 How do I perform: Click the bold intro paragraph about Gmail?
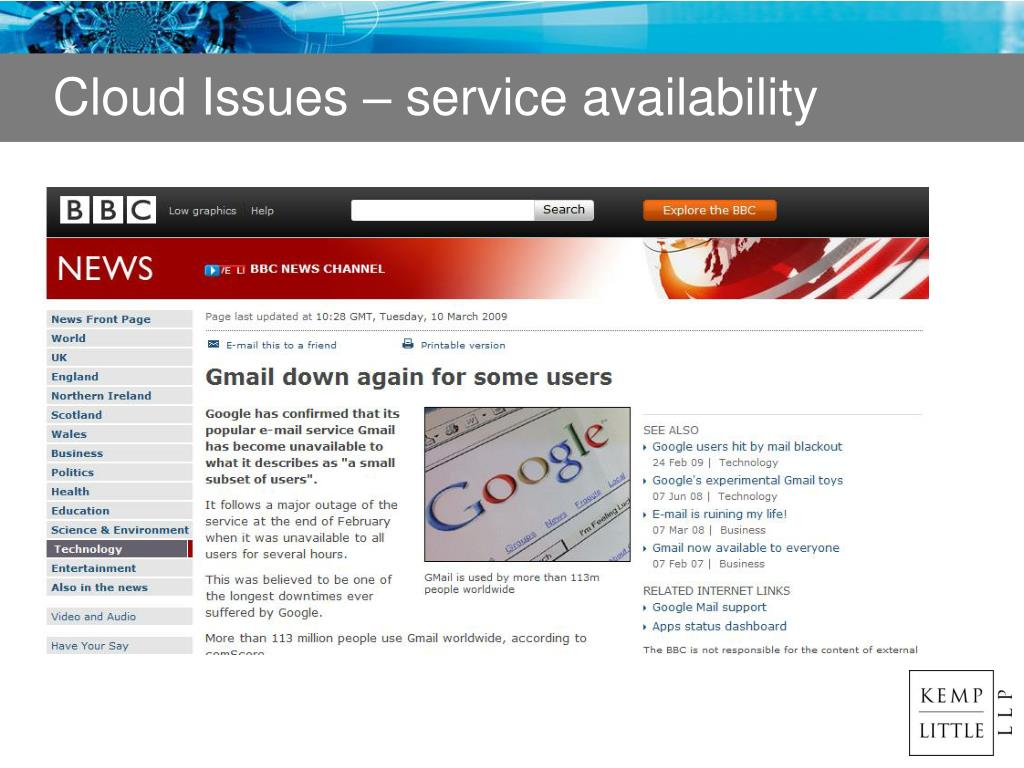click(x=302, y=446)
